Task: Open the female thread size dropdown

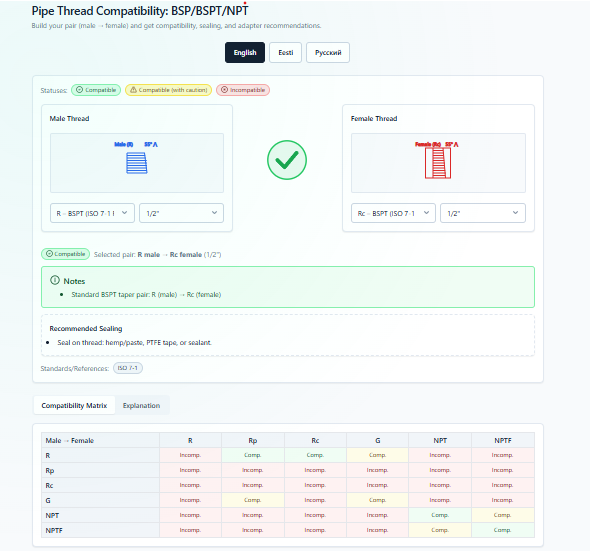Action: 483,213
